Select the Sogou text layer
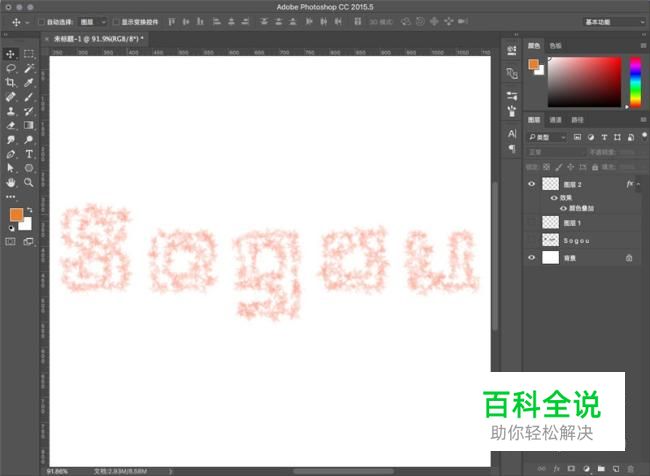 tap(585, 240)
